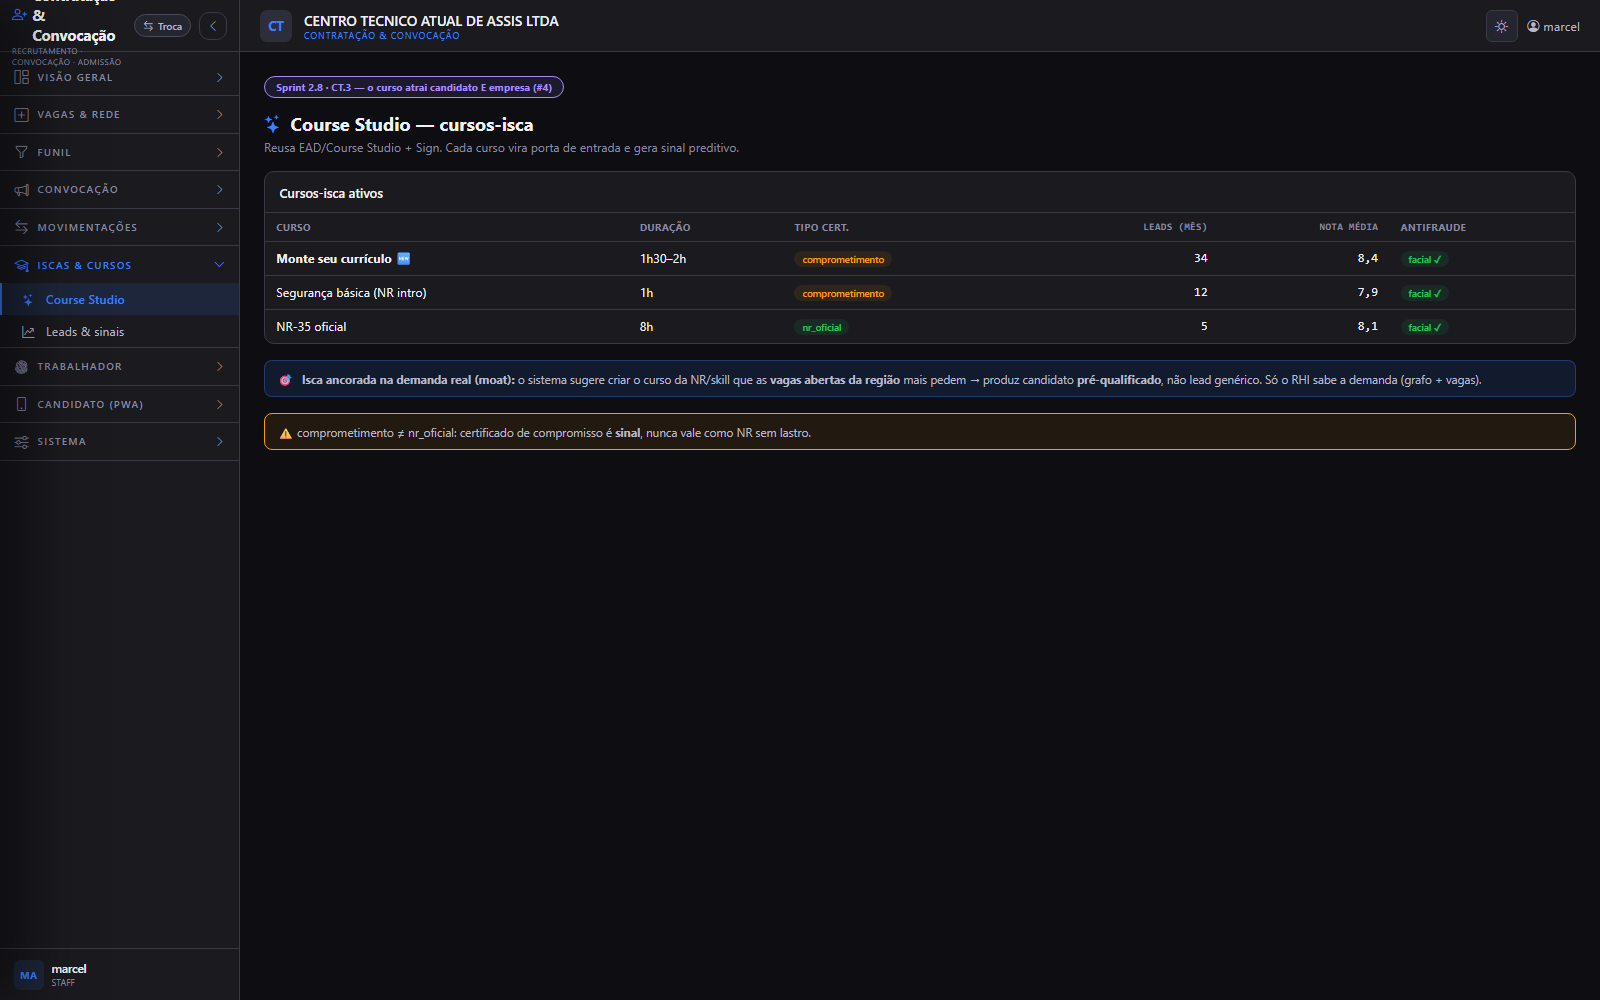Click the nr_oficial certificate tag
1600x1000 pixels.
tap(821, 328)
